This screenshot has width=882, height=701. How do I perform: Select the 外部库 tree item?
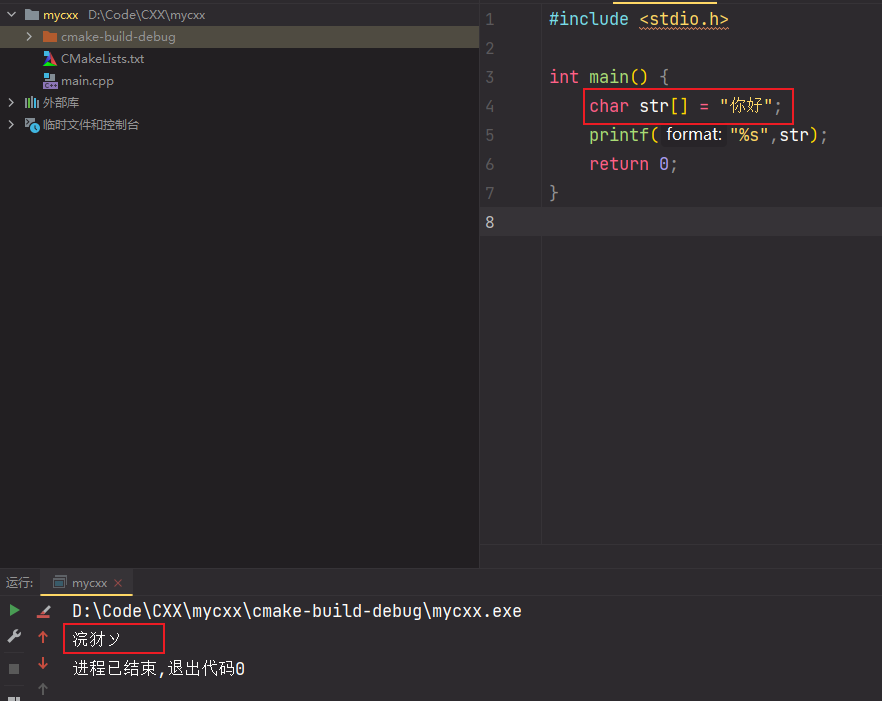point(61,102)
